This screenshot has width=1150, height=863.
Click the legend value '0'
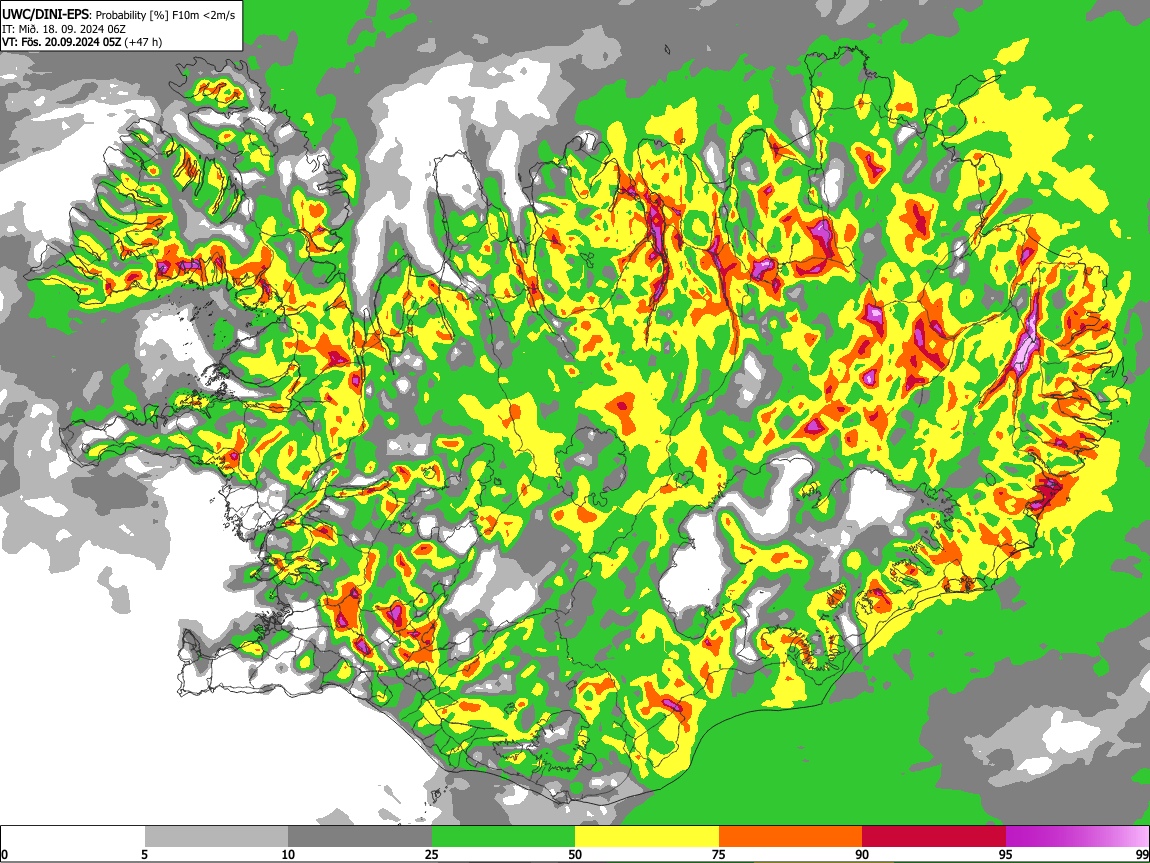point(4,854)
